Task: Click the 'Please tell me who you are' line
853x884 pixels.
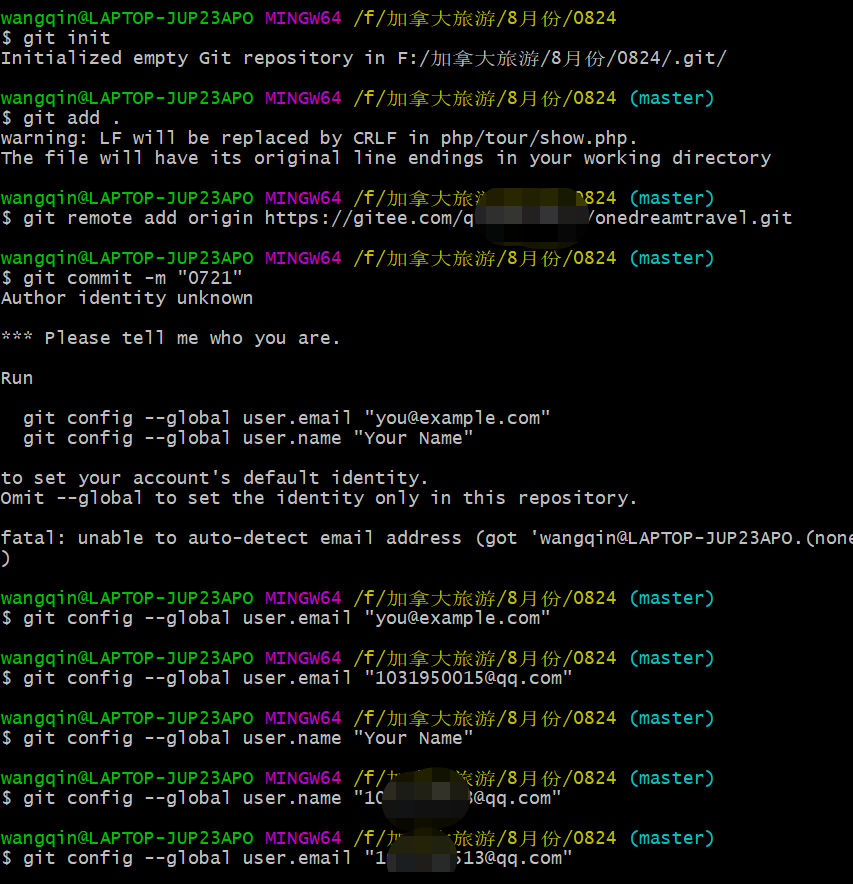Action: pos(171,338)
